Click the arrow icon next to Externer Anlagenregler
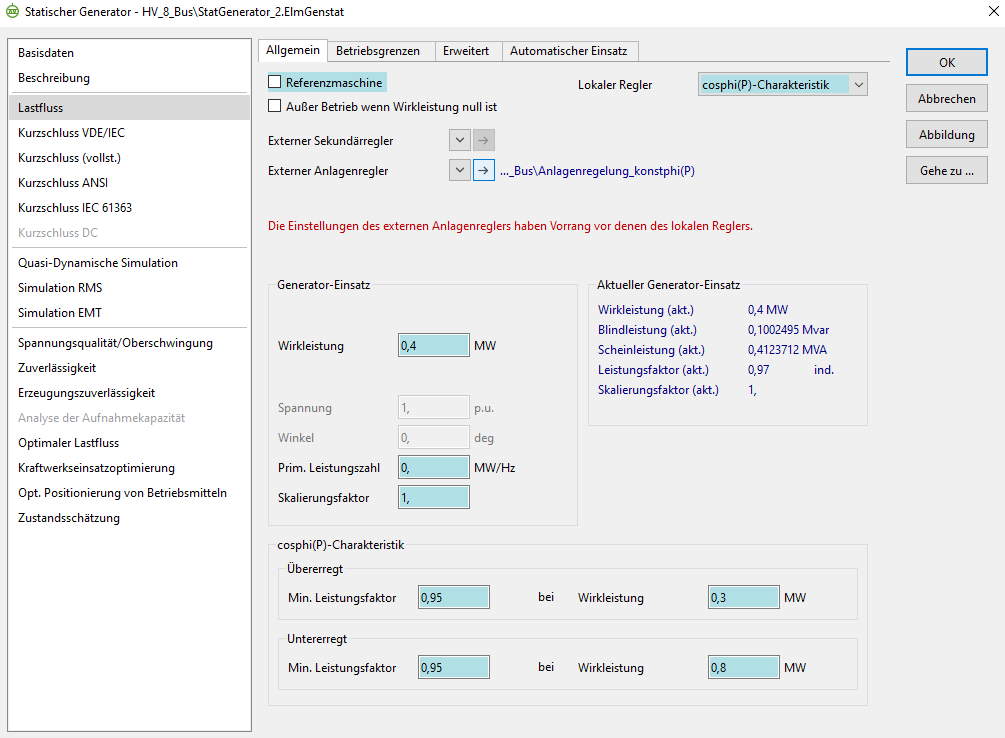This screenshot has height=738, width=1005. (x=484, y=170)
